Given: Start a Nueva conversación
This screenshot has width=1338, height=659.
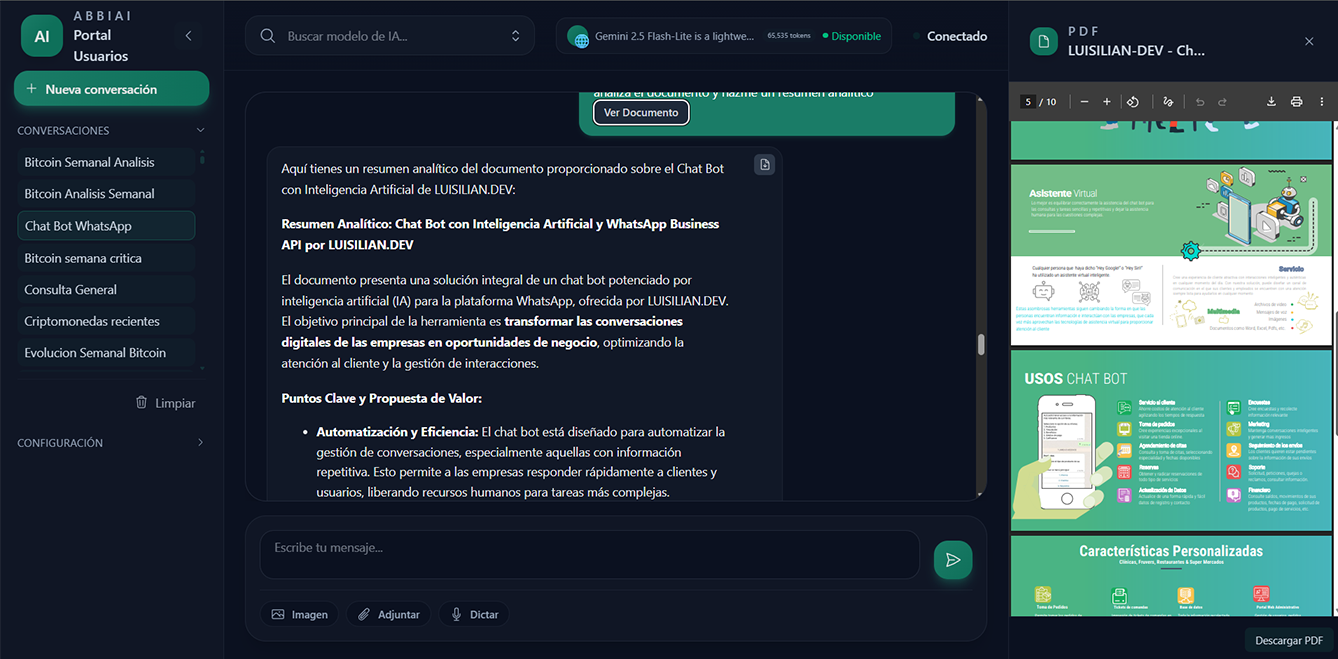Looking at the screenshot, I should pos(111,89).
